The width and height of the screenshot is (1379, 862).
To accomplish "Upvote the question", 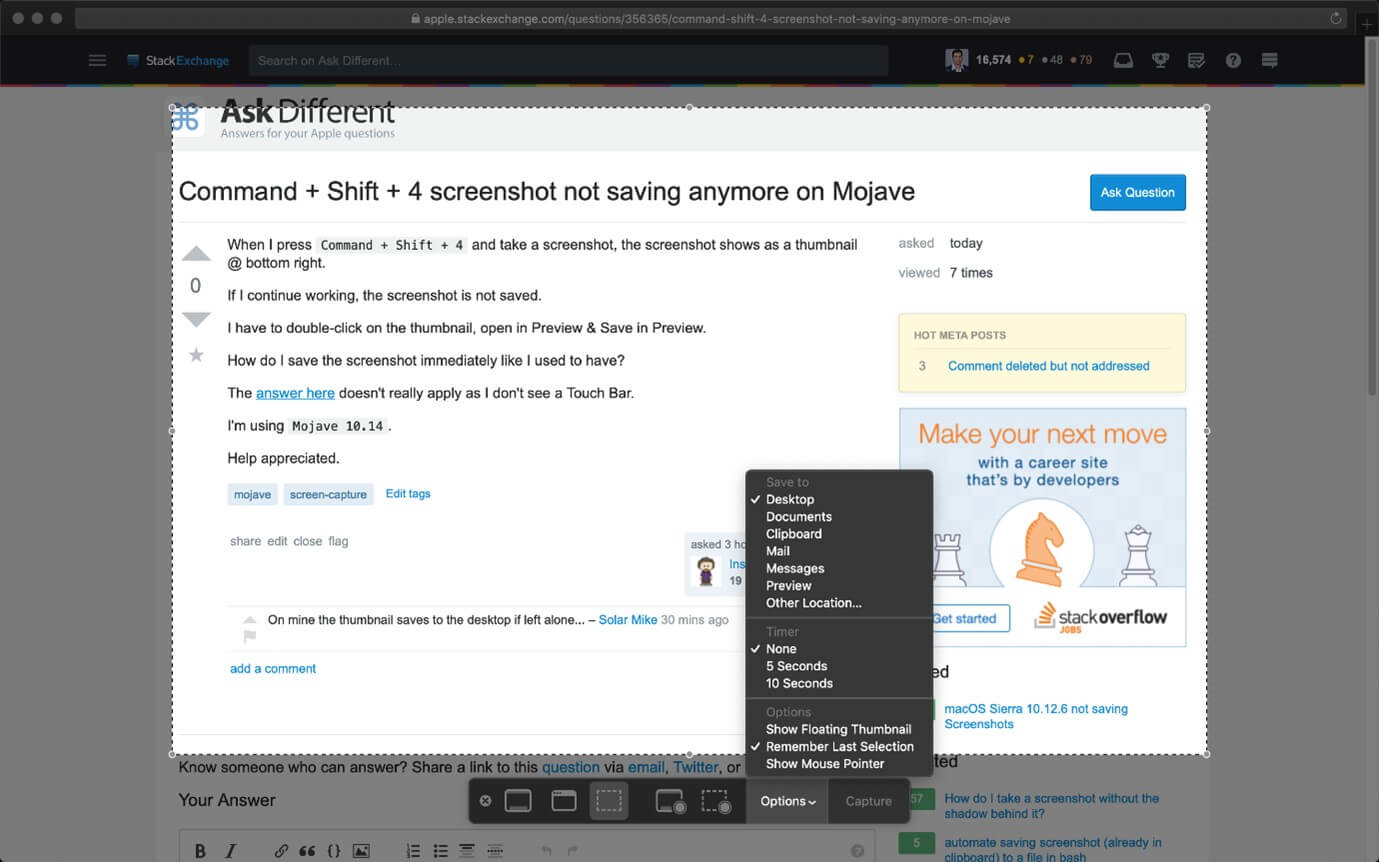I will pyautogui.click(x=196, y=254).
